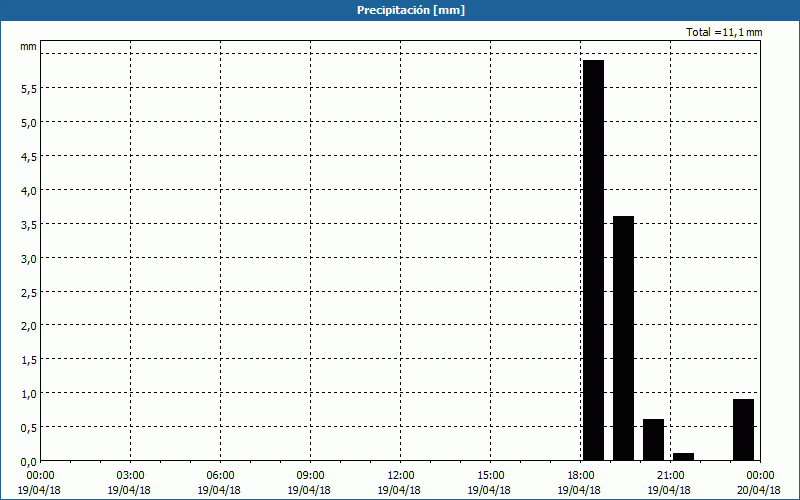
Task: Click the 0,5 y-axis label
Action: tap(29, 428)
